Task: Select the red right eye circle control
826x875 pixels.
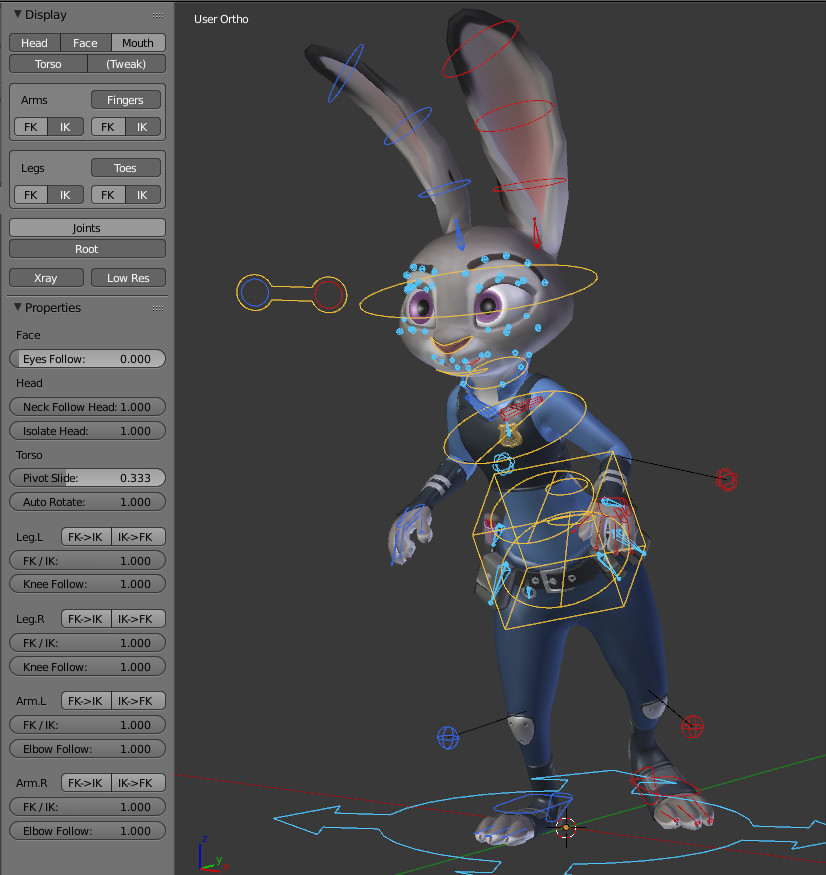Action: 328,294
